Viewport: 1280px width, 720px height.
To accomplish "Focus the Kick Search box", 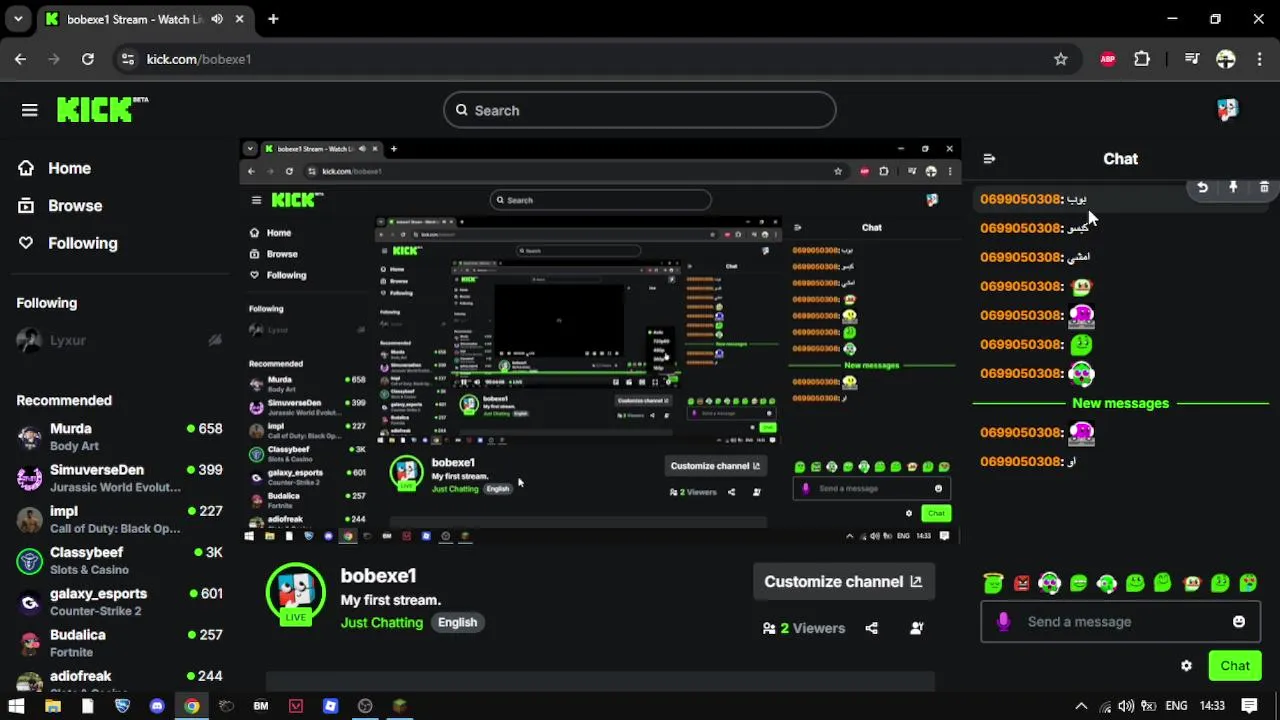I will click(640, 110).
